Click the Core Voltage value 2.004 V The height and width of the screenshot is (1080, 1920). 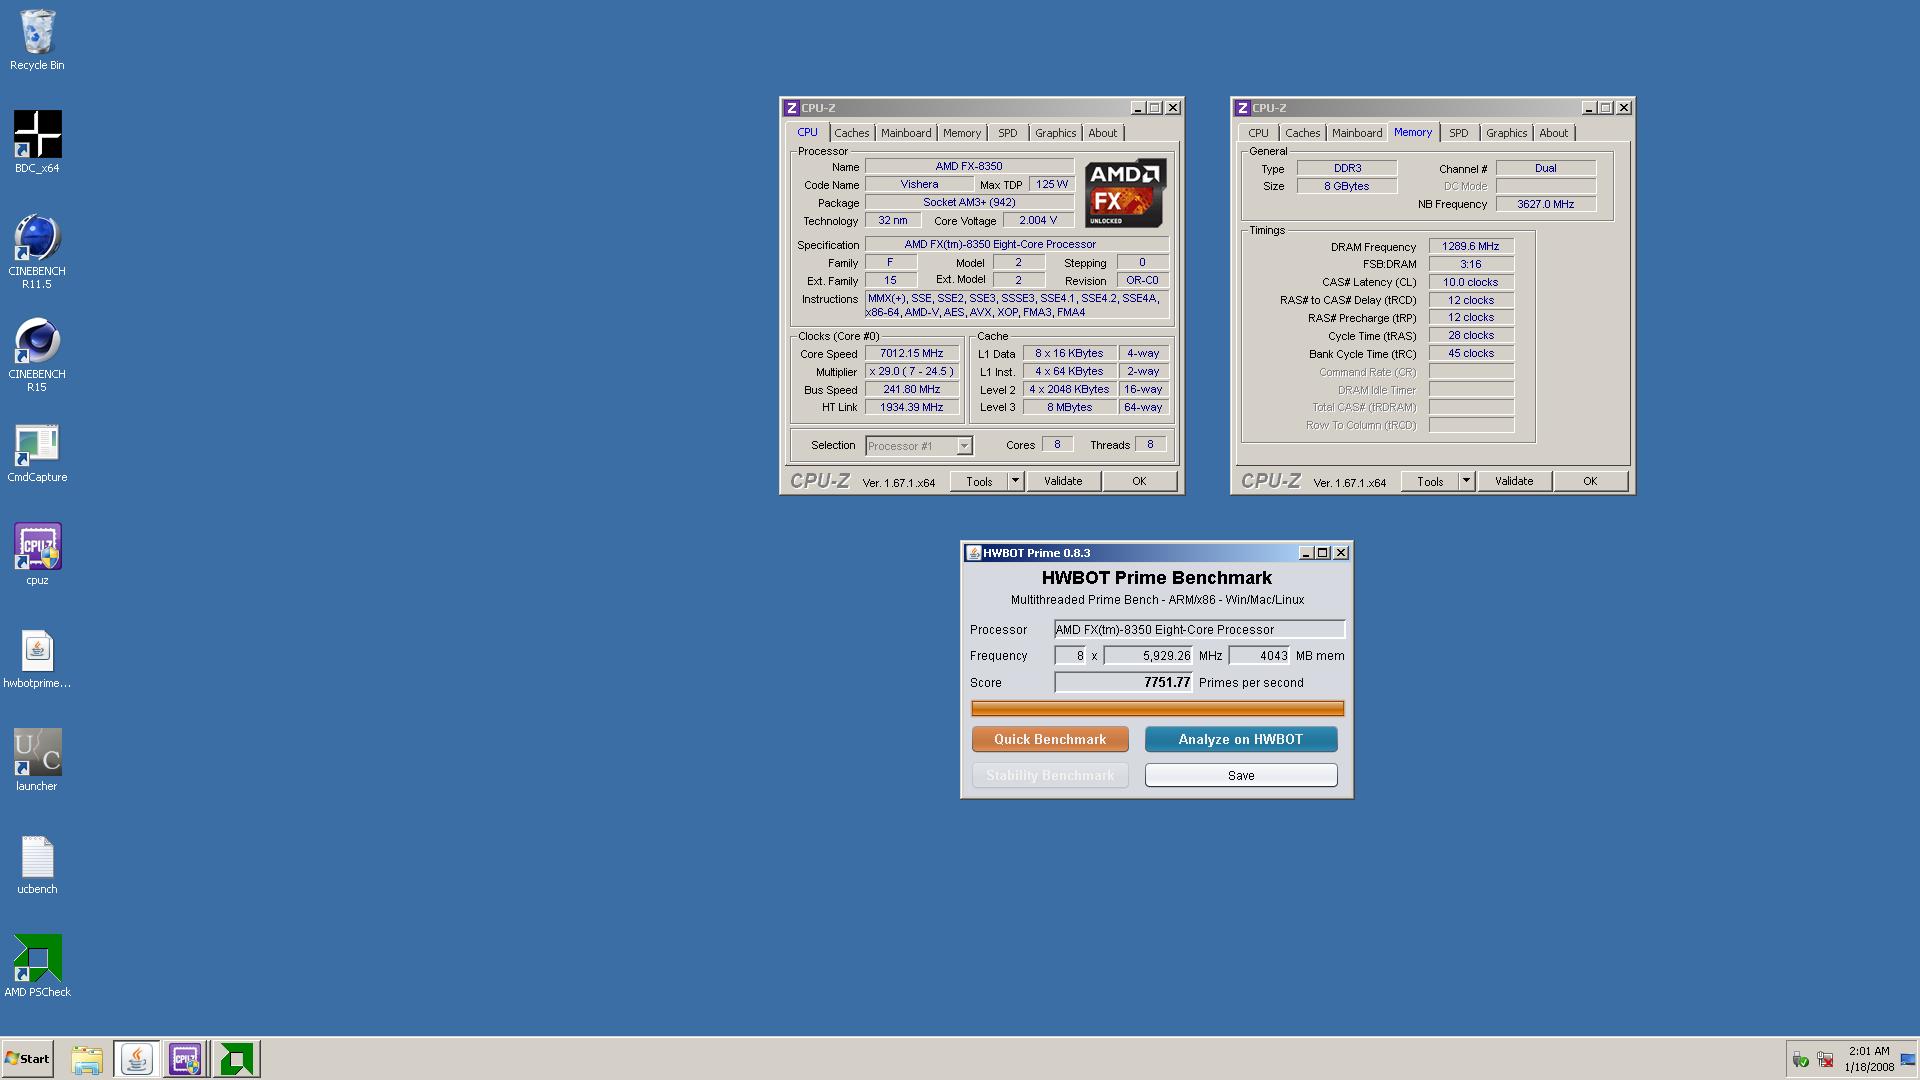[1038, 221]
